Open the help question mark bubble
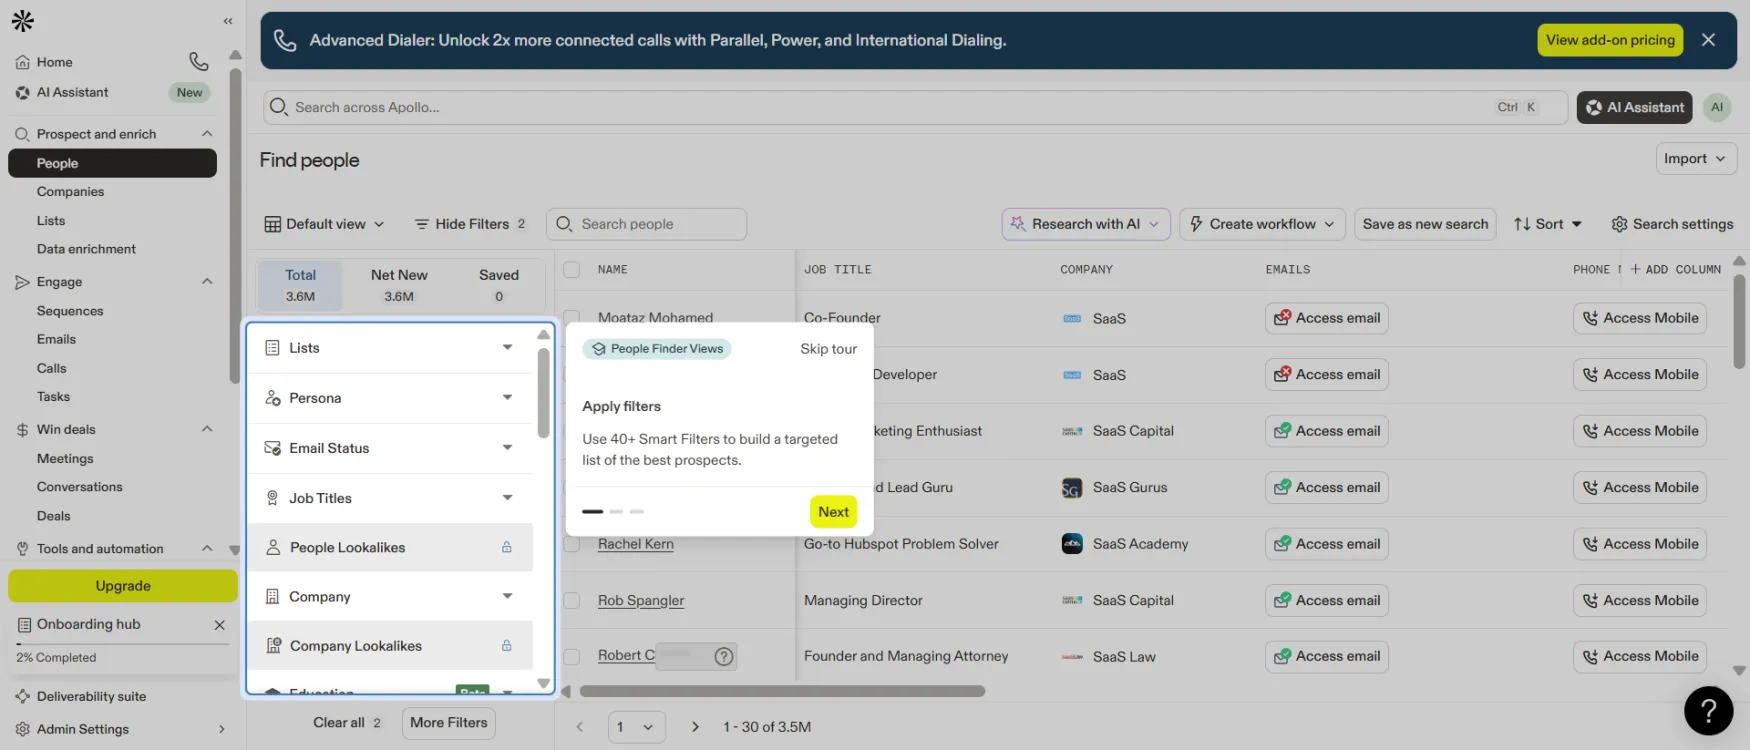 click(x=1708, y=710)
